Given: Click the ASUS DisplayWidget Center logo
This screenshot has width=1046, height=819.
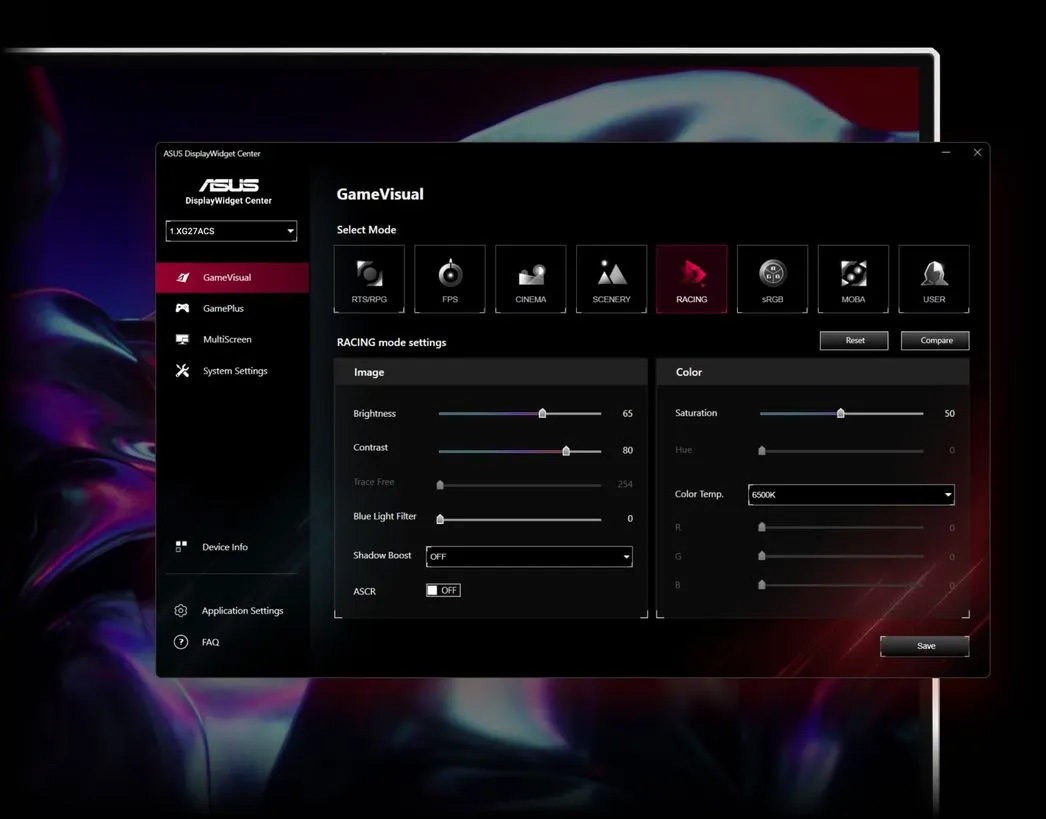Looking at the screenshot, I should pyautogui.click(x=229, y=191).
